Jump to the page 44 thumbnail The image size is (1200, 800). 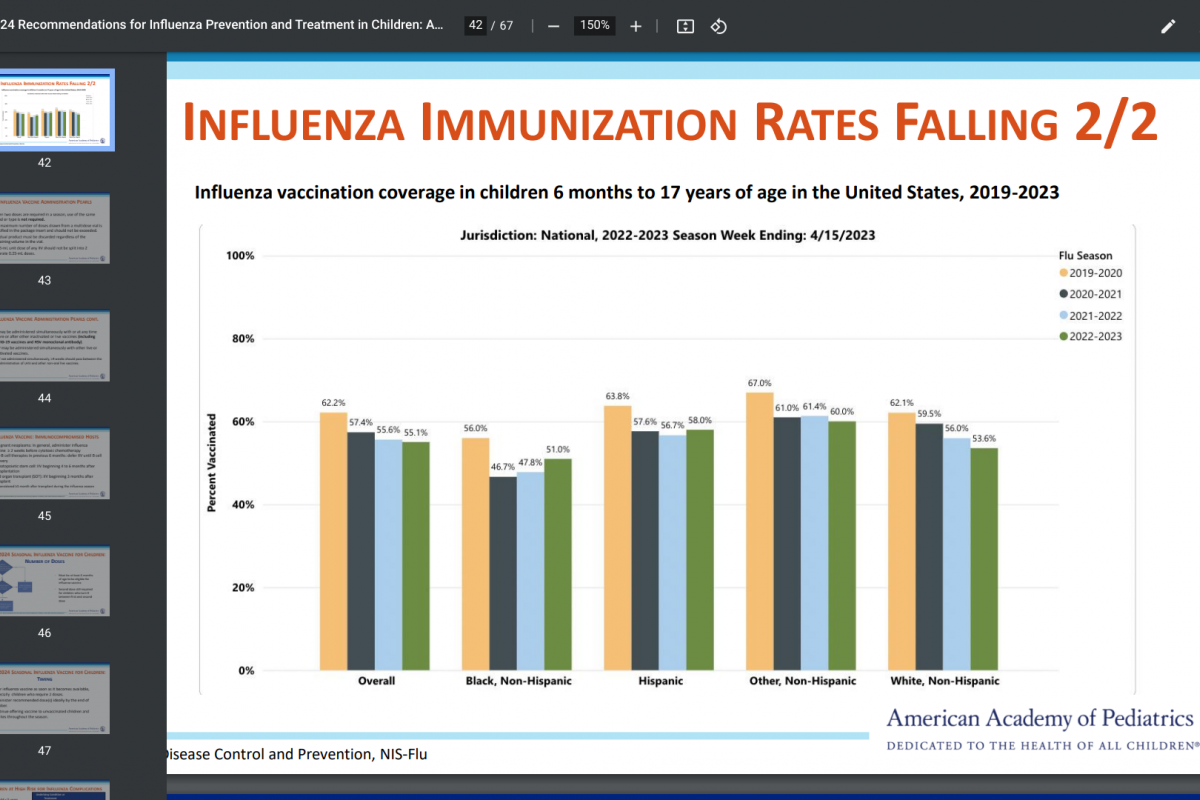pos(54,345)
